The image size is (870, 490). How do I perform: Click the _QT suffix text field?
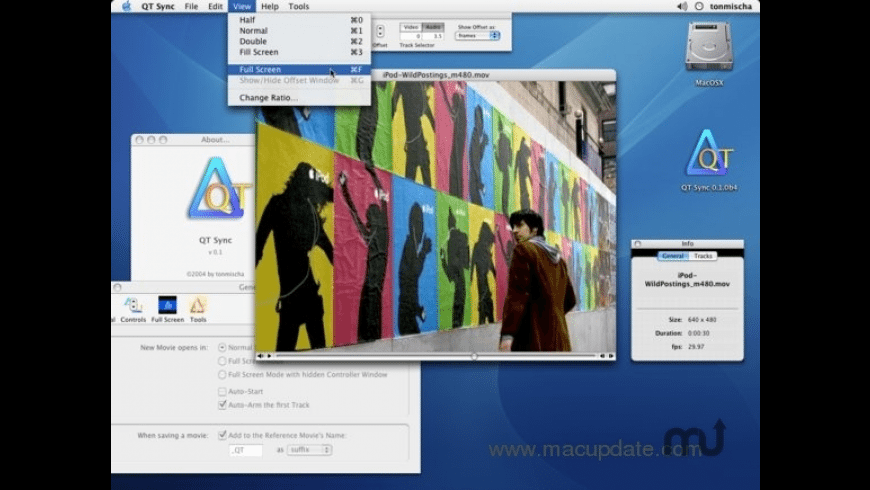(x=246, y=450)
